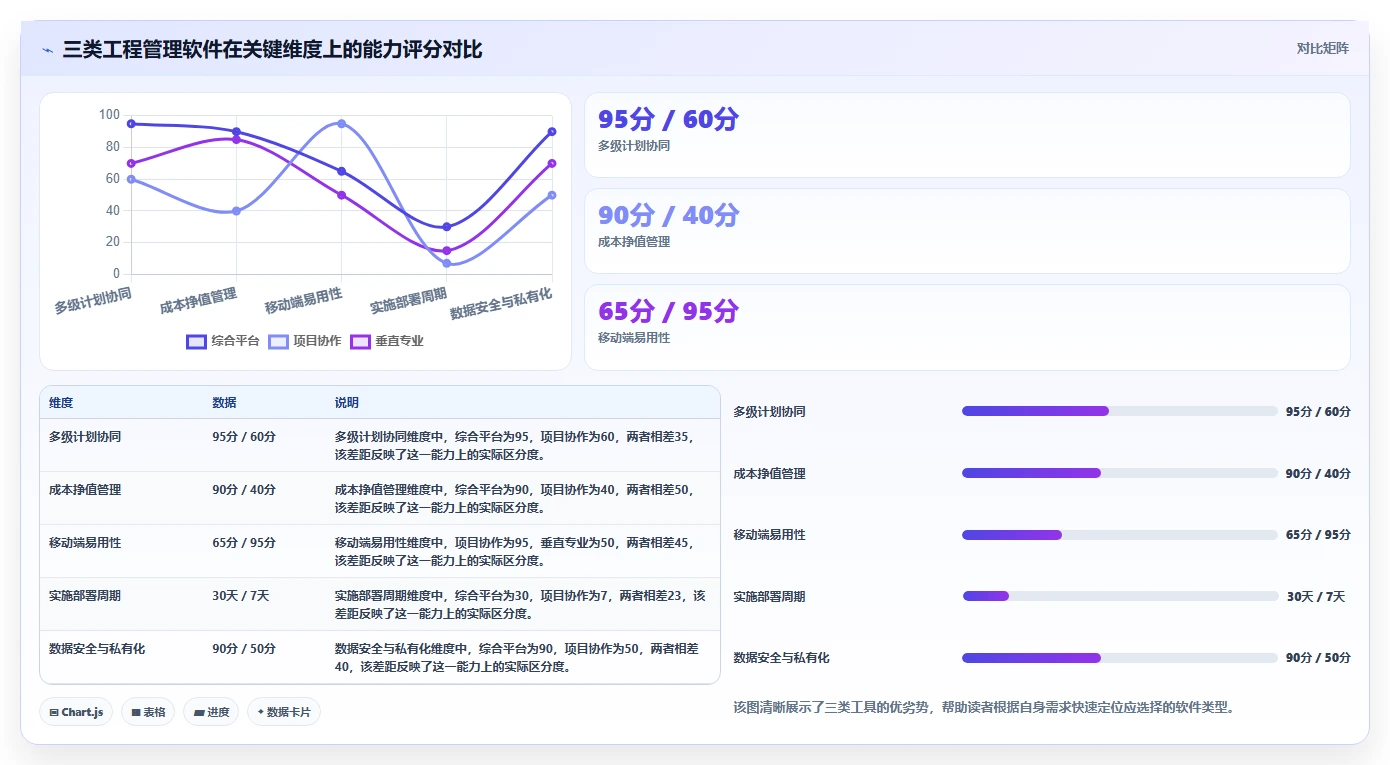The image size is (1390, 765).
Task: Click the 进度 tag button
Action: coord(211,712)
